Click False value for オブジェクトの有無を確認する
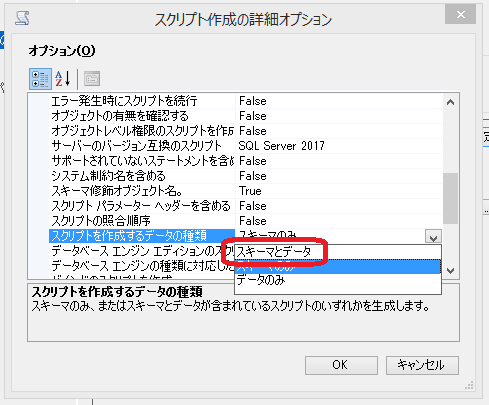Viewport: 489px width, 405px height. pos(339,116)
